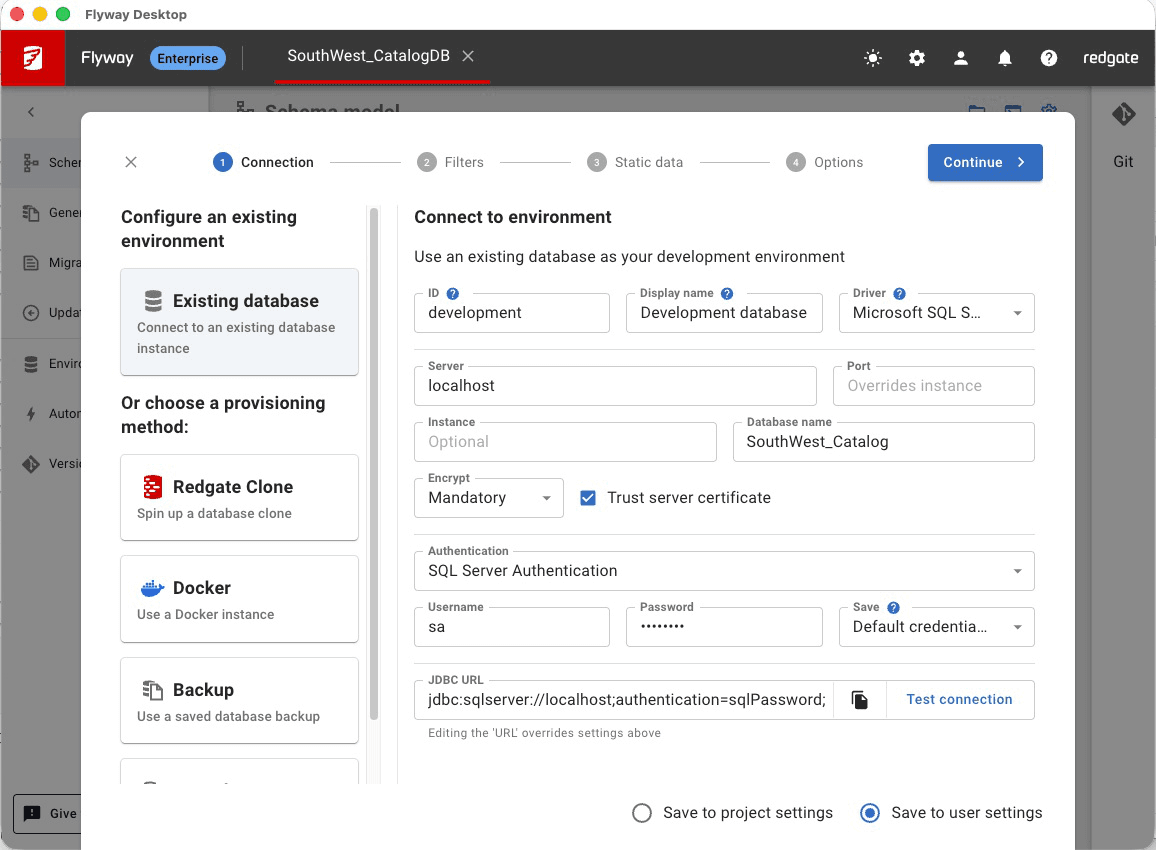Image resolution: width=1156 pixels, height=850 pixels.
Task: Go to the Connection step
Action: point(263,162)
